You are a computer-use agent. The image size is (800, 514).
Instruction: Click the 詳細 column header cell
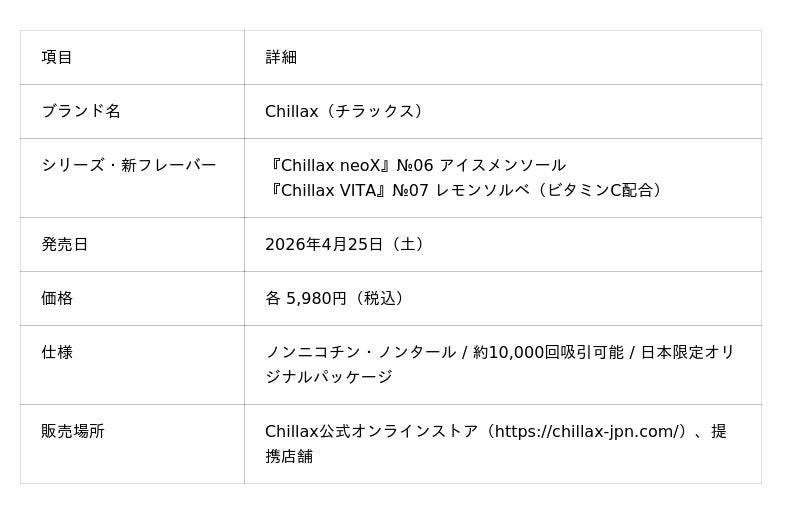pos(281,57)
